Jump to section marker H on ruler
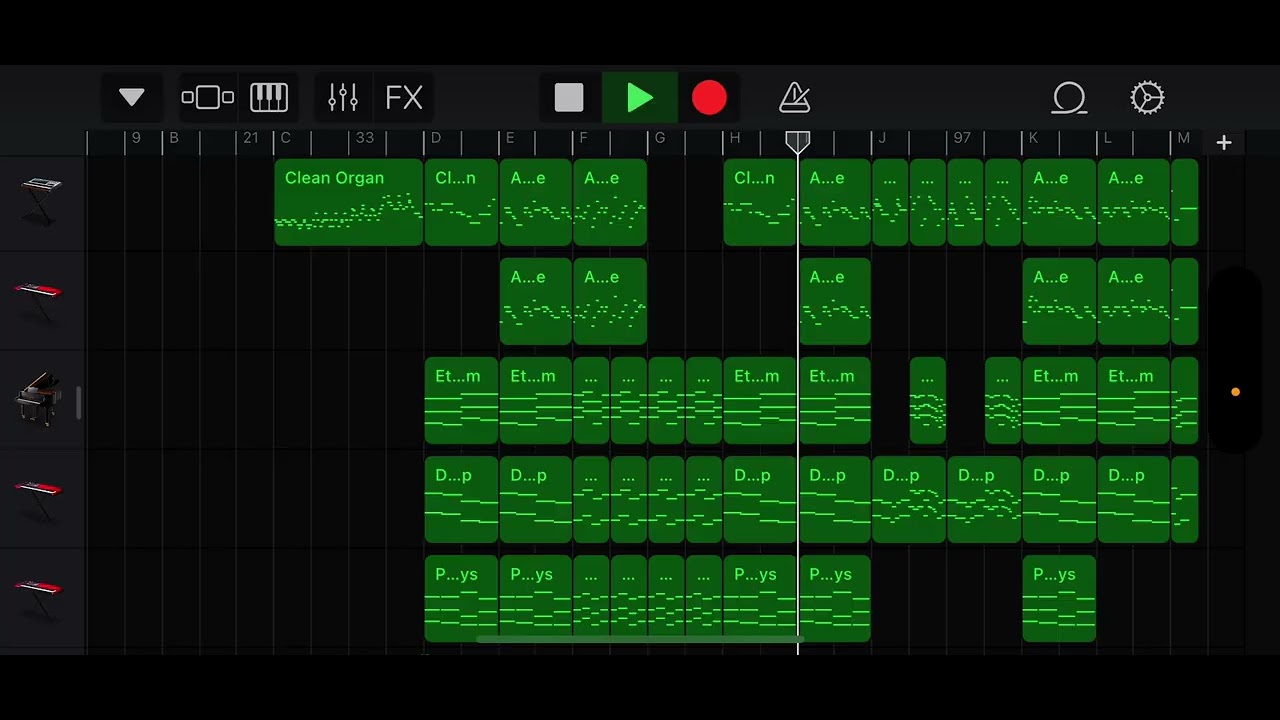 (x=735, y=138)
